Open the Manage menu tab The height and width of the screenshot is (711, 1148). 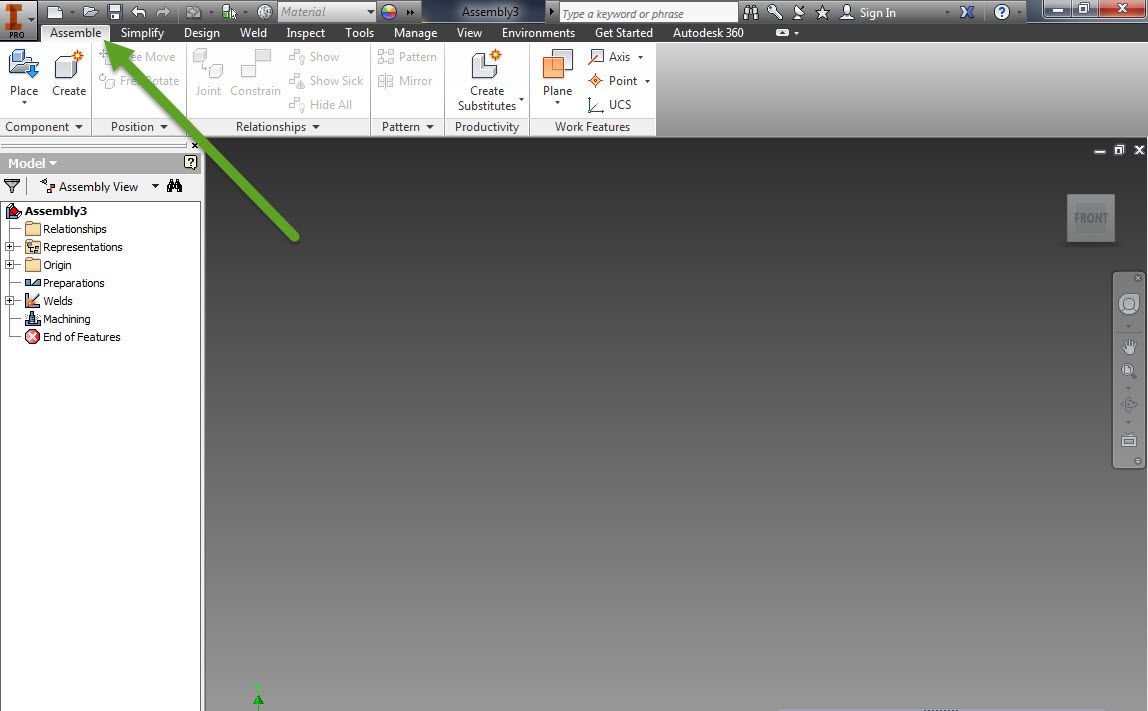tap(414, 32)
